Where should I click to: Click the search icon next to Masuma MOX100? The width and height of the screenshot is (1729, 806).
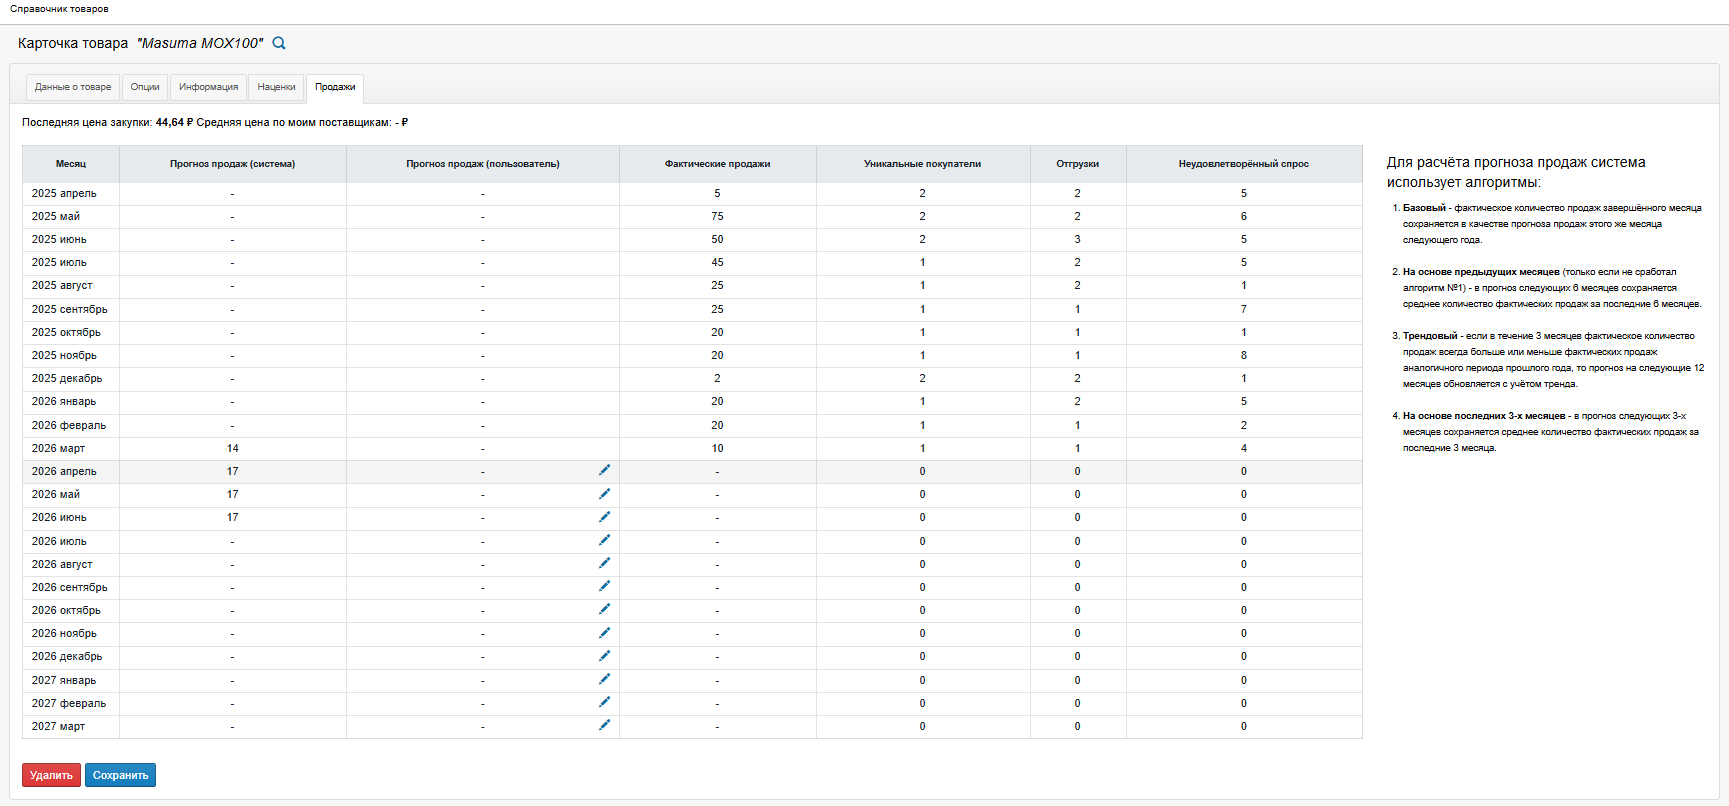279,43
